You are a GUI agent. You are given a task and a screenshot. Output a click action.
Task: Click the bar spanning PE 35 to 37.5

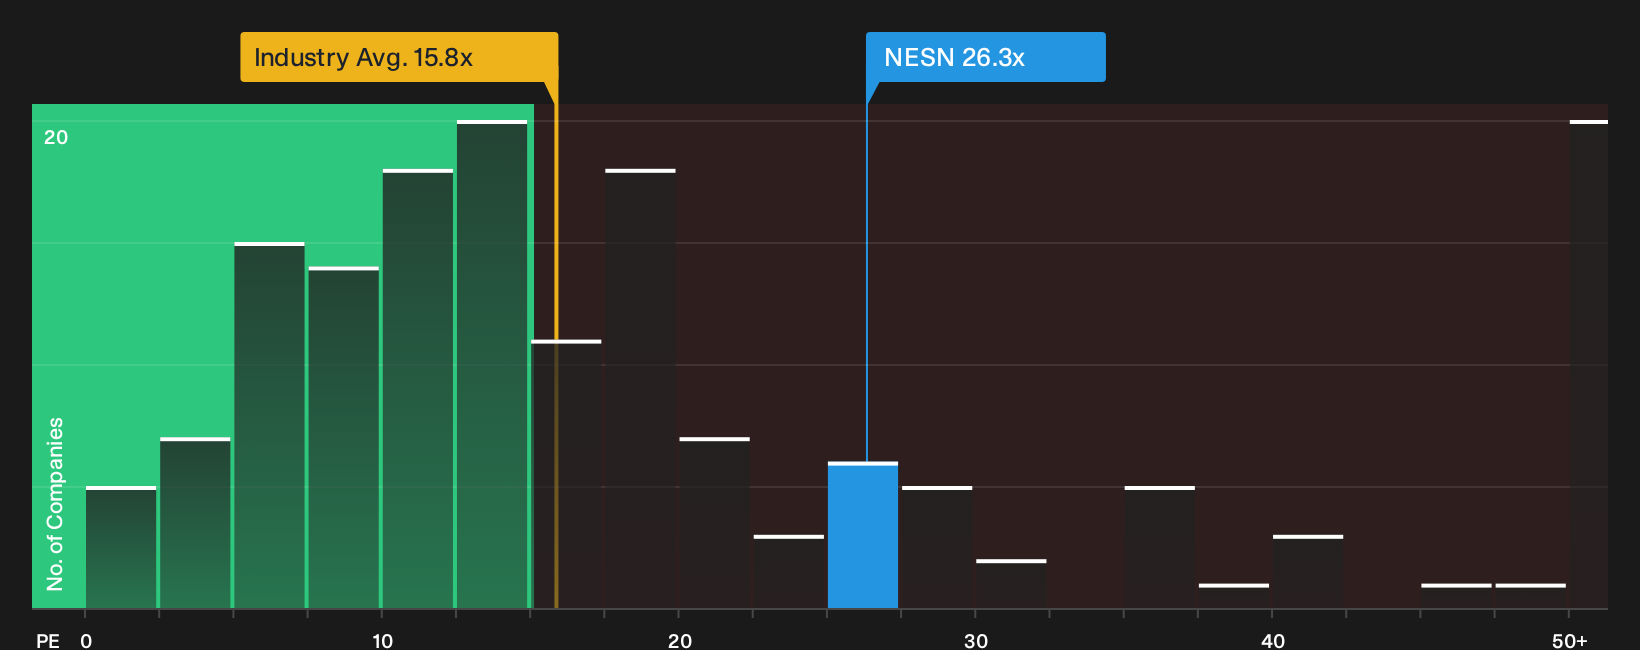[x=1160, y=547]
